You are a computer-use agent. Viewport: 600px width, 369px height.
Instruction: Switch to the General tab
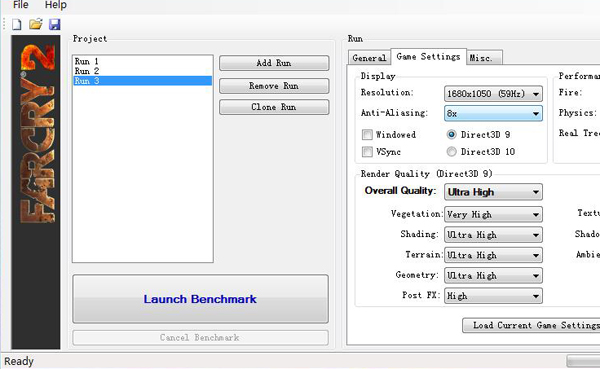click(x=369, y=58)
